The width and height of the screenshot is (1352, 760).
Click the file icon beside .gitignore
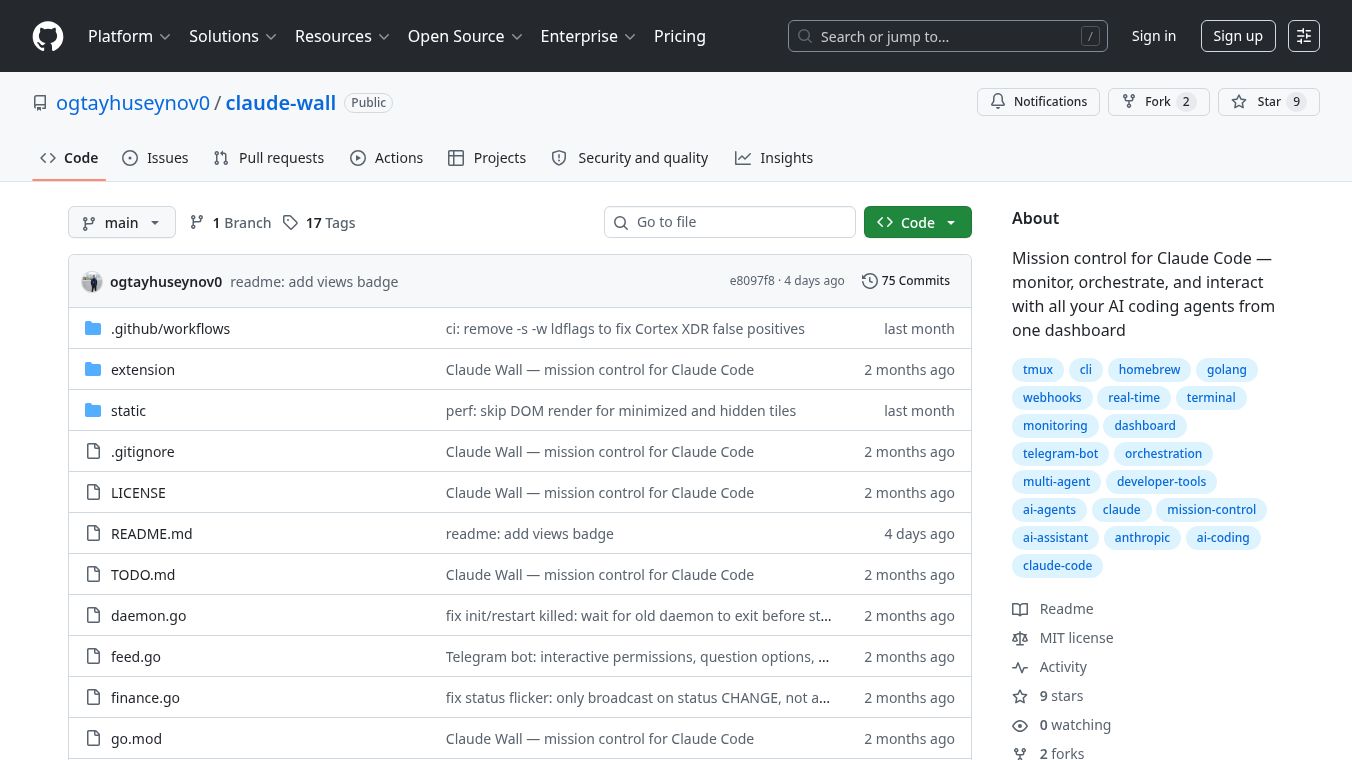click(x=93, y=451)
